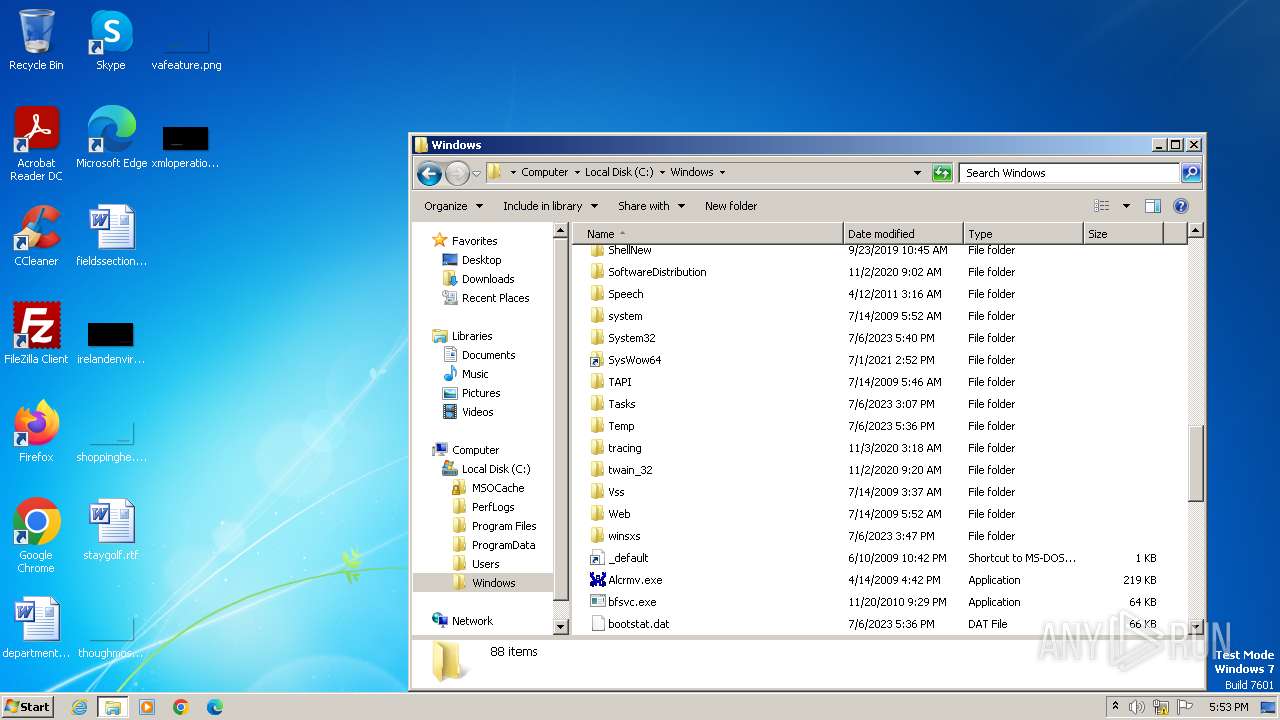Sort by Date modified column header
This screenshot has width=1280, height=720.
[x=903, y=234]
